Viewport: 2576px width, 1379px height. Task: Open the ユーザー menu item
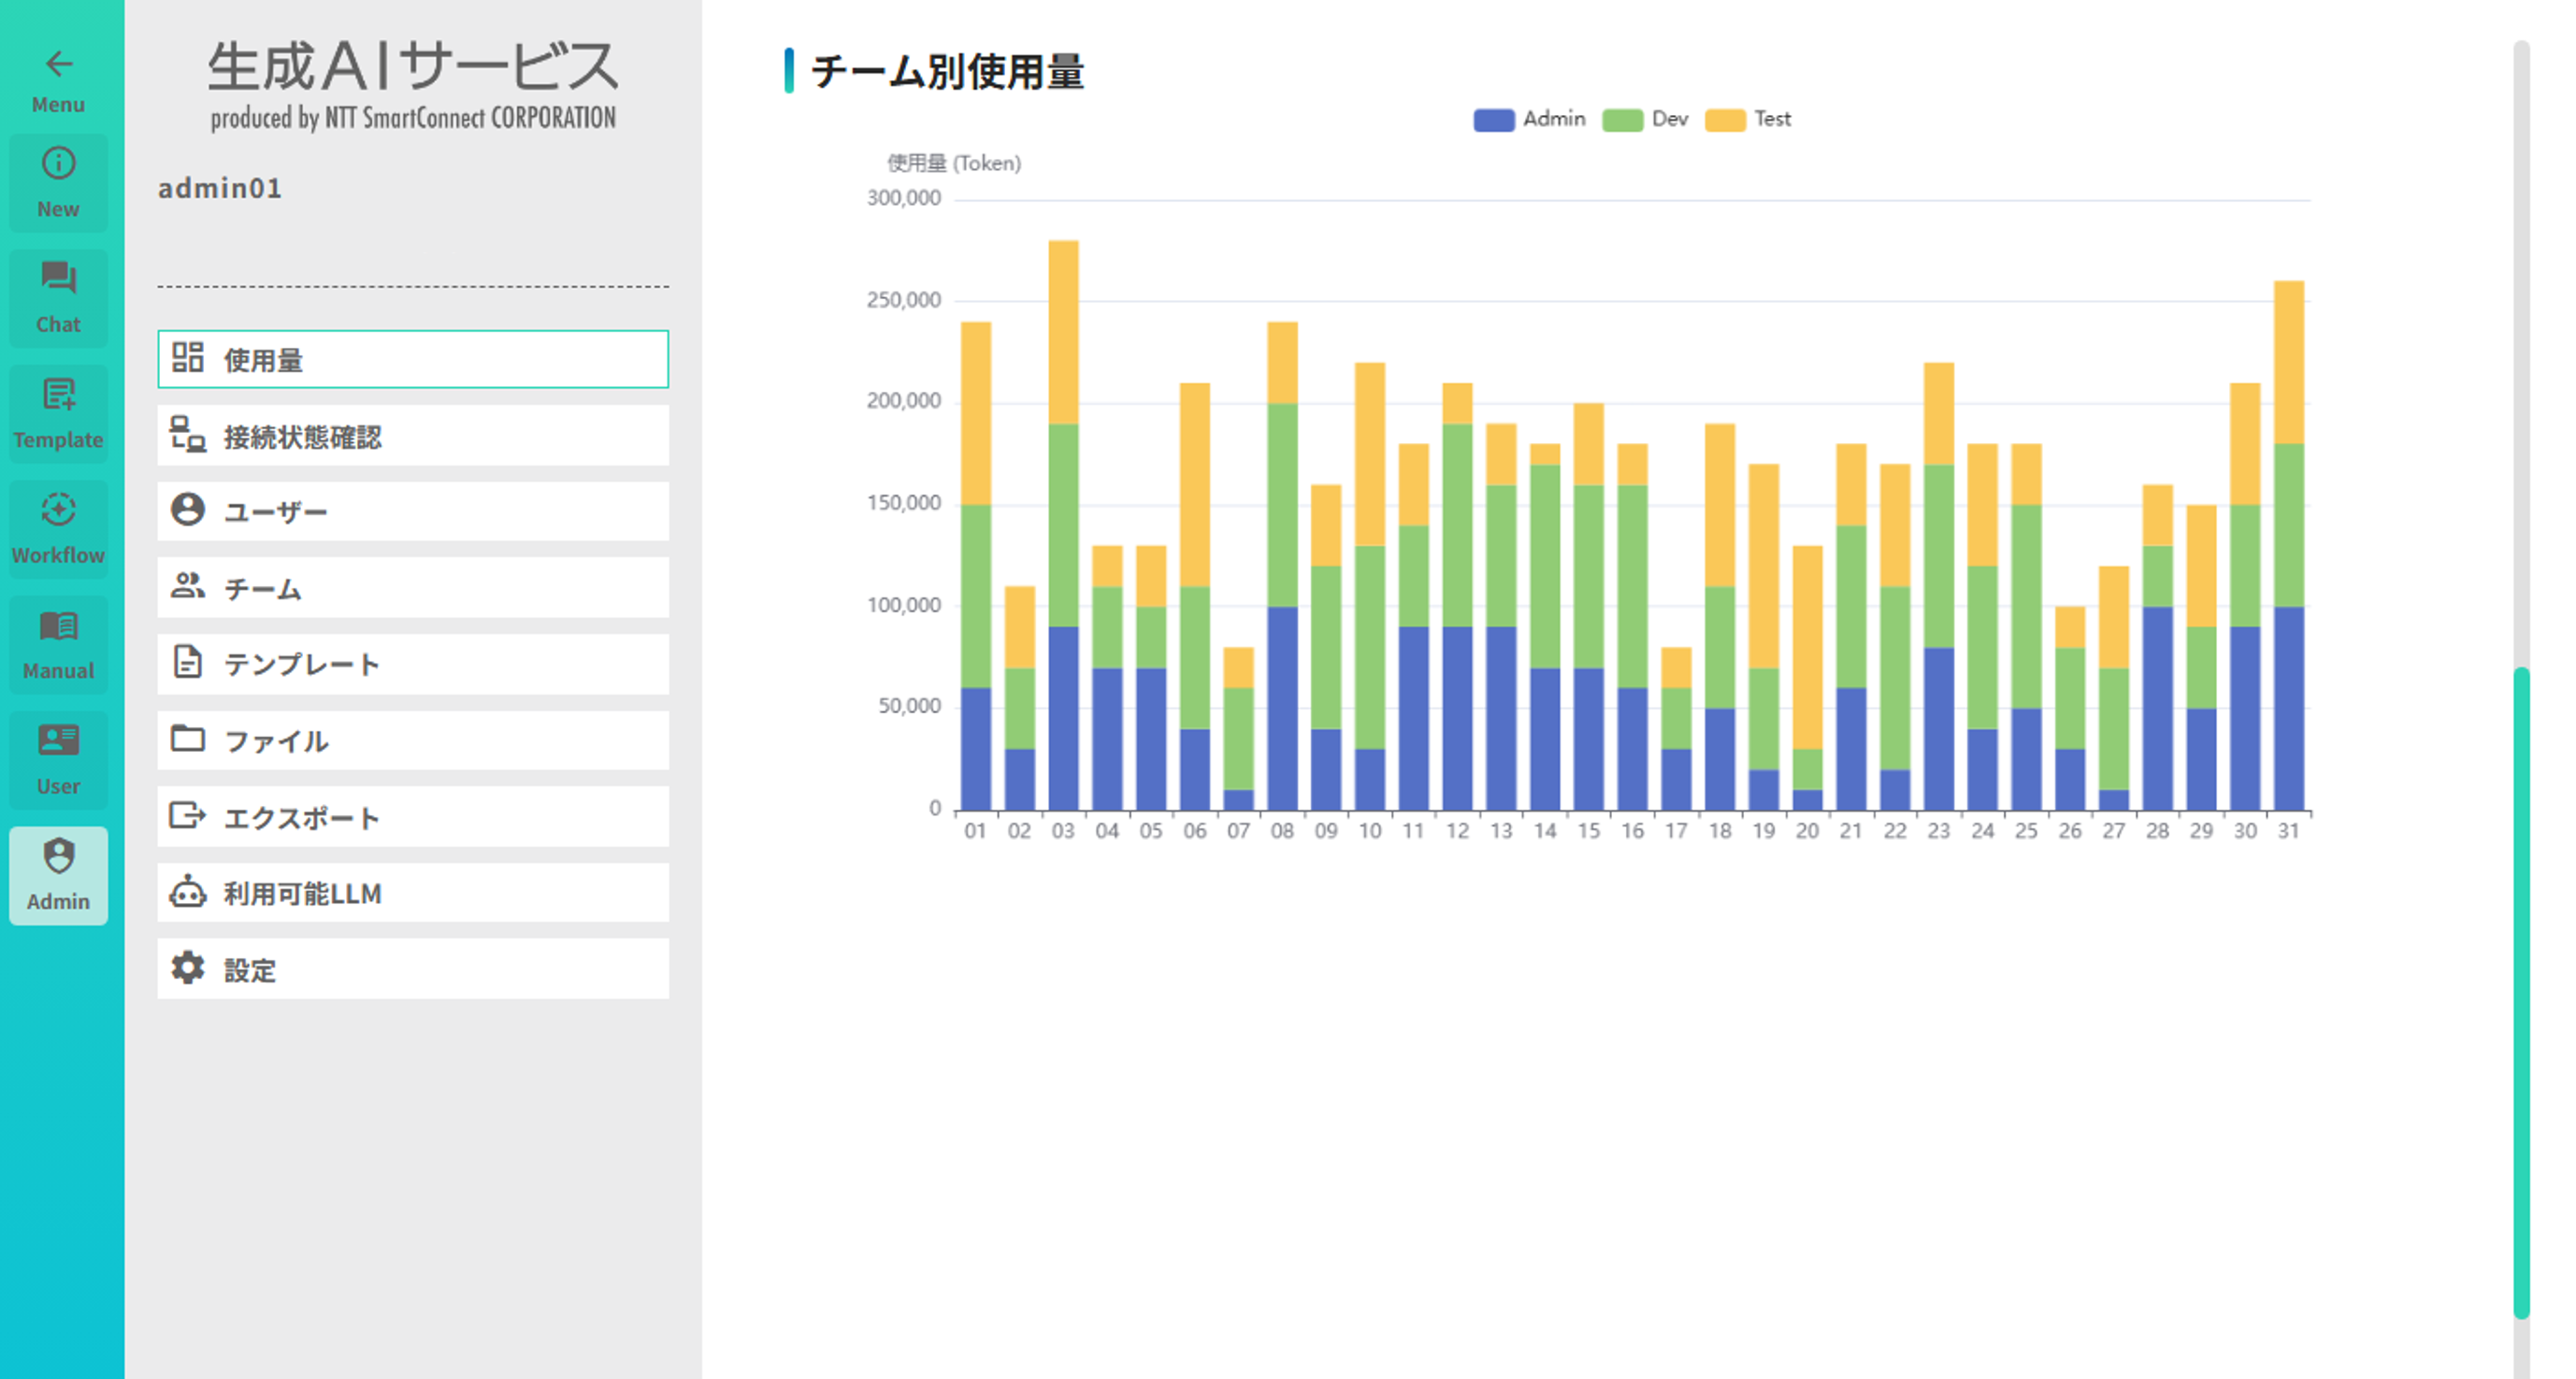click(x=413, y=511)
